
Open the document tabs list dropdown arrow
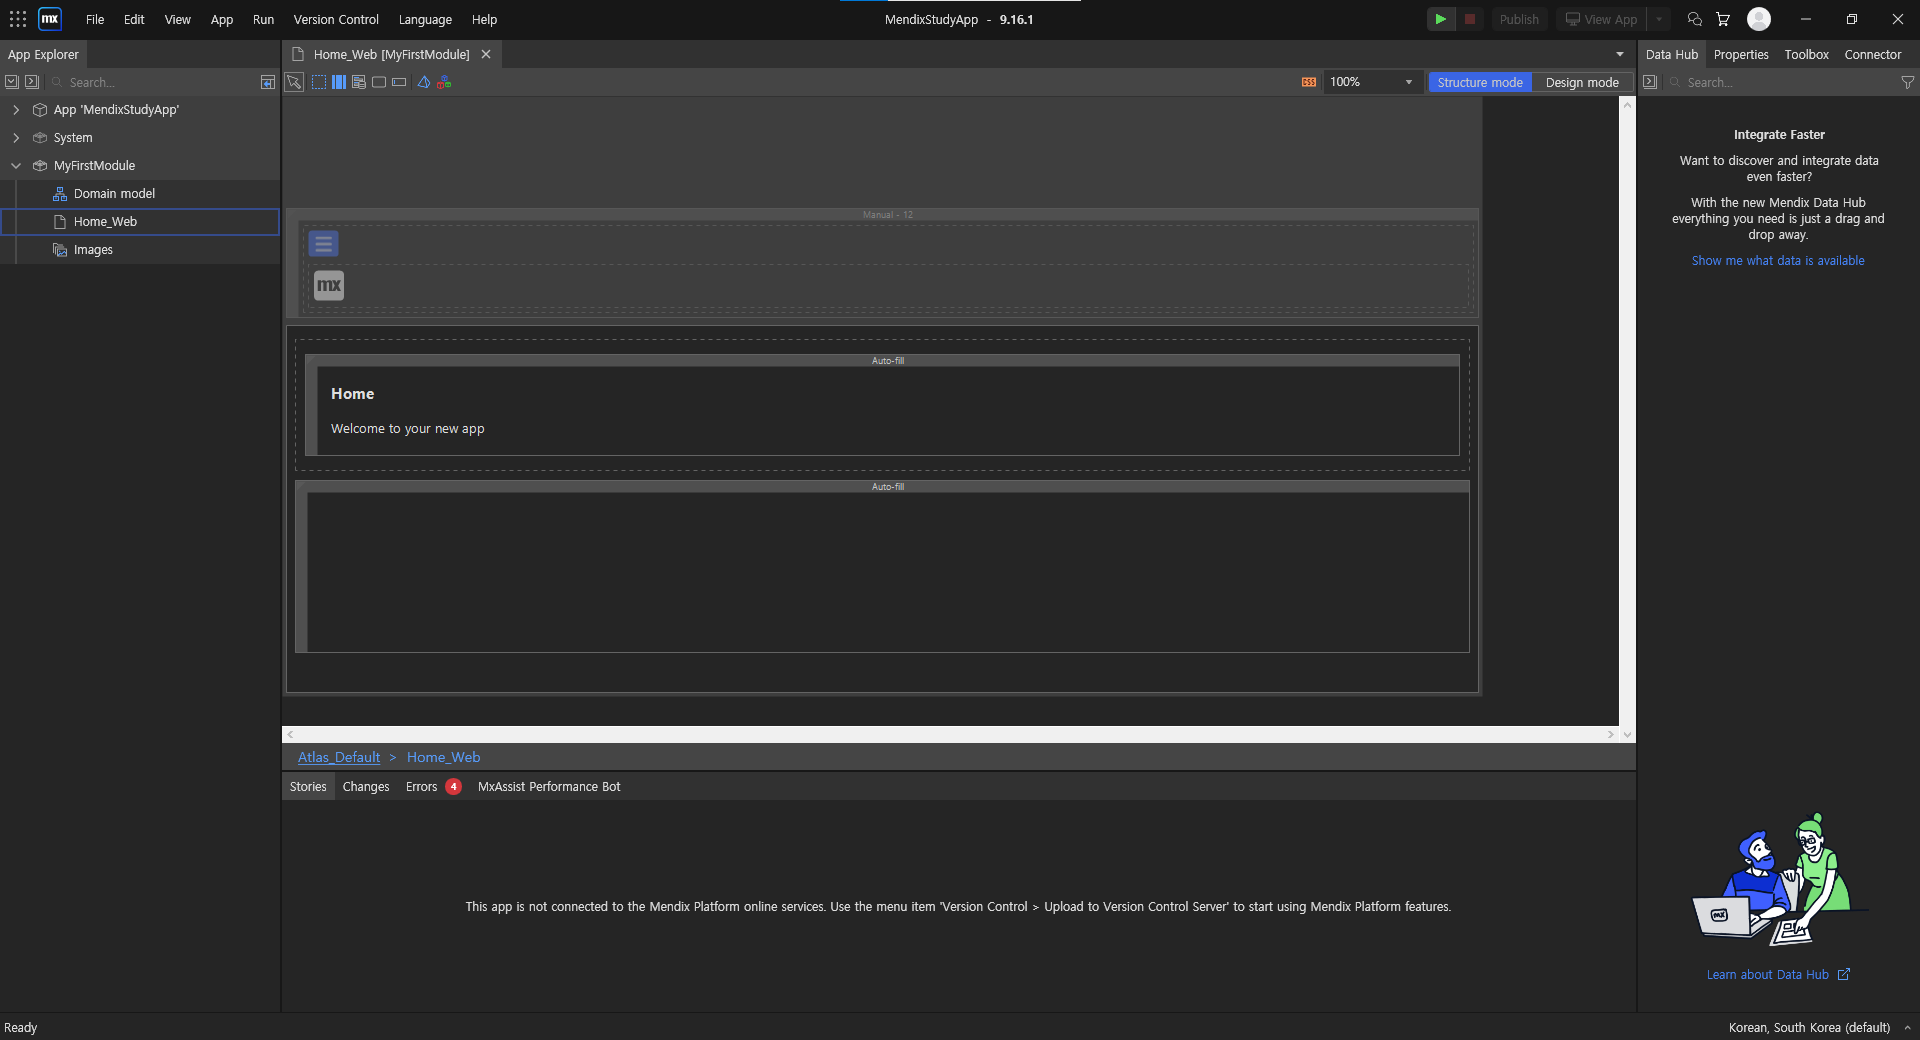[1620, 54]
